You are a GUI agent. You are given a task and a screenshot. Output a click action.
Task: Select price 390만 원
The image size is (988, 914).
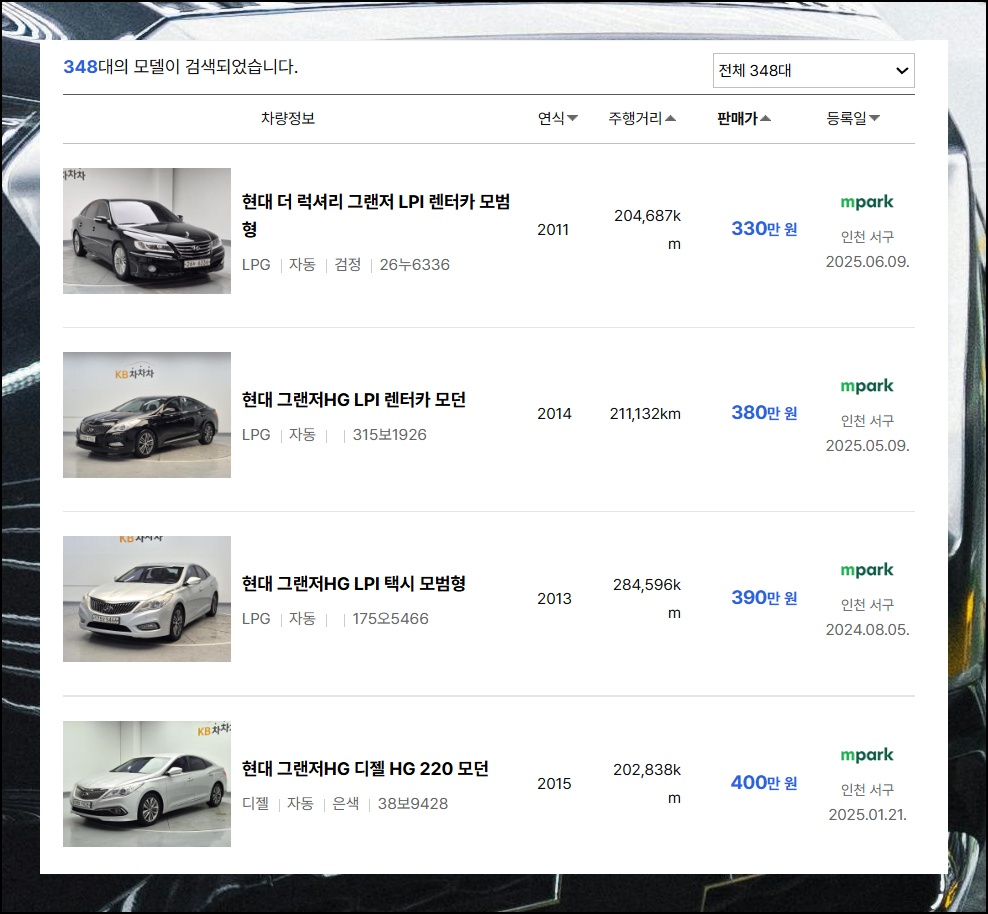click(x=764, y=597)
